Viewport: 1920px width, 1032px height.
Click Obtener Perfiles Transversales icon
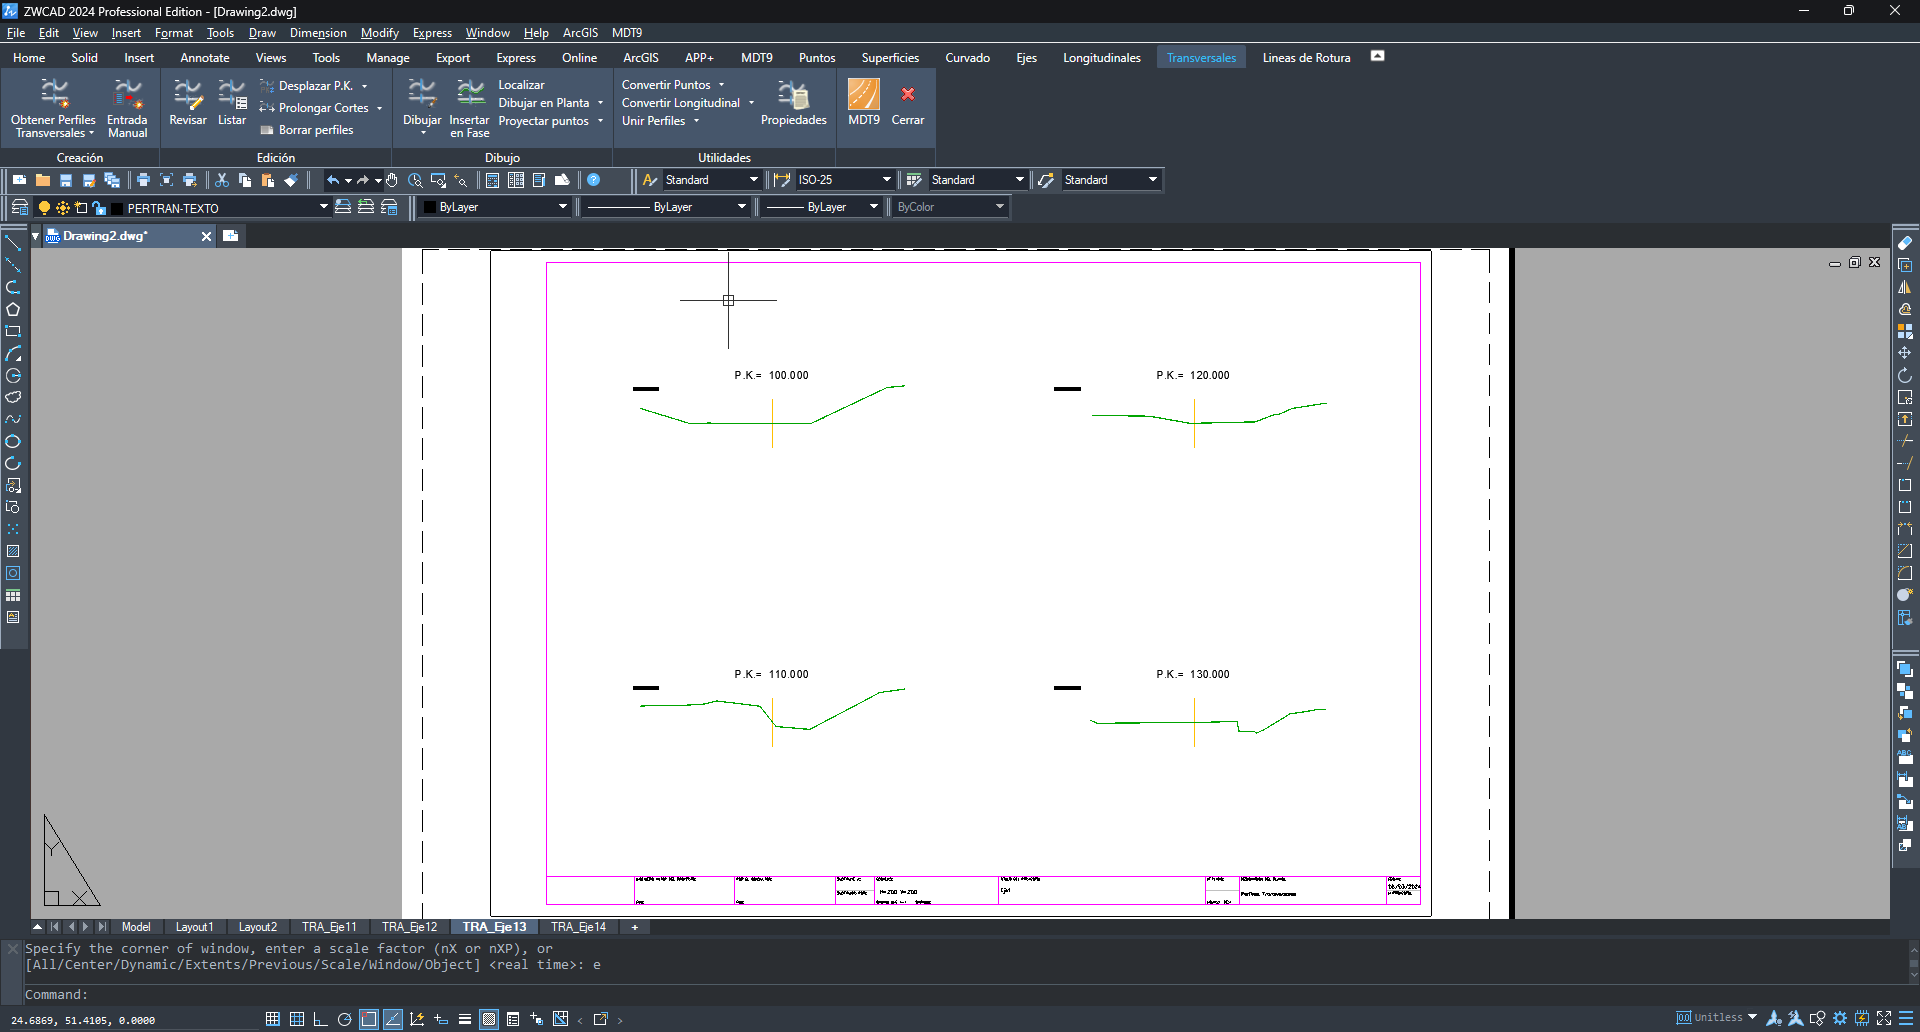54,95
